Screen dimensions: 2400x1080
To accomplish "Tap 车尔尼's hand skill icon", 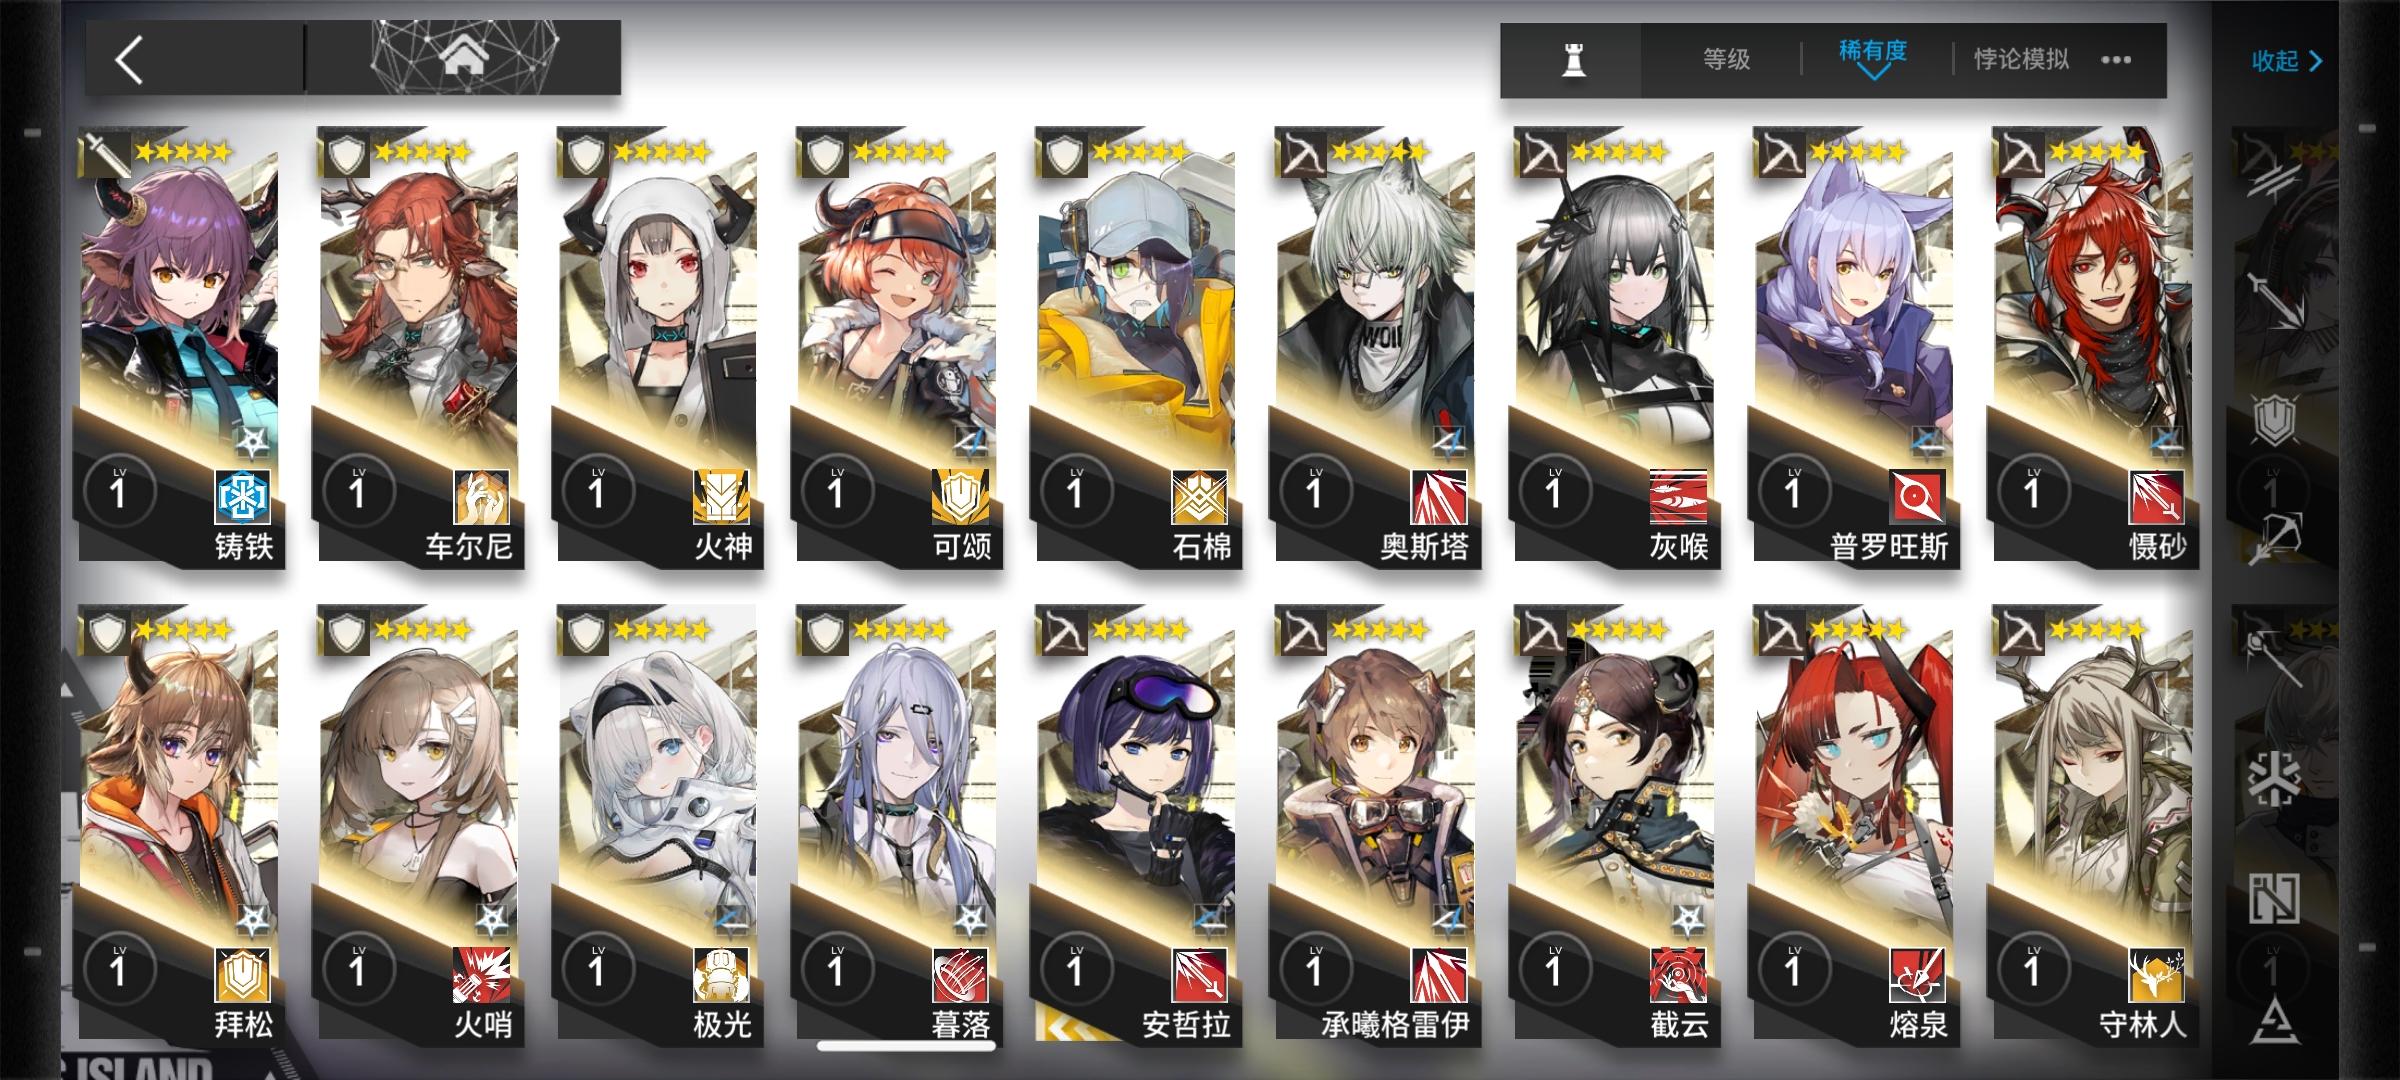I will click(x=482, y=496).
